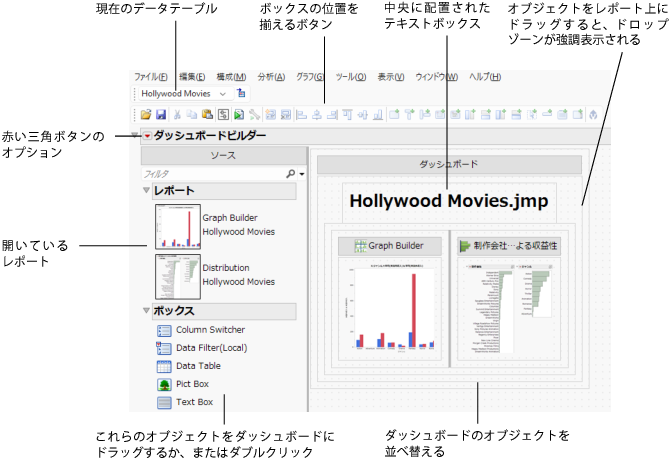
Task: Click the Pict Box label
Action: (193, 384)
